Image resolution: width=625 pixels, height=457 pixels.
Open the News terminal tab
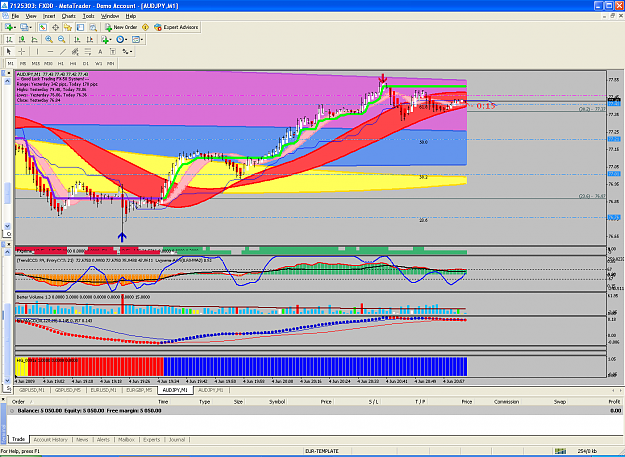[82, 439]
